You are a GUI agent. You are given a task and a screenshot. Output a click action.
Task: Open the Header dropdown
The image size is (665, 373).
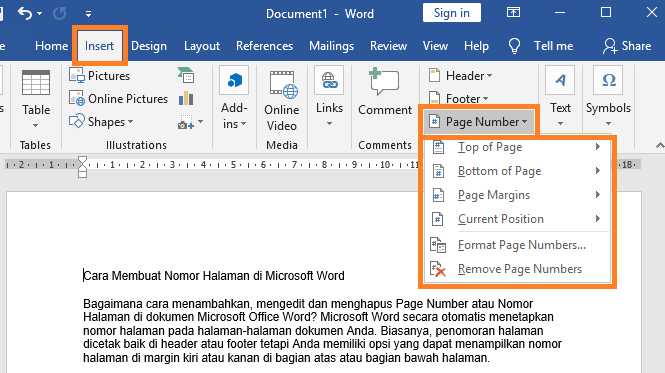click(x=460, y=76)
